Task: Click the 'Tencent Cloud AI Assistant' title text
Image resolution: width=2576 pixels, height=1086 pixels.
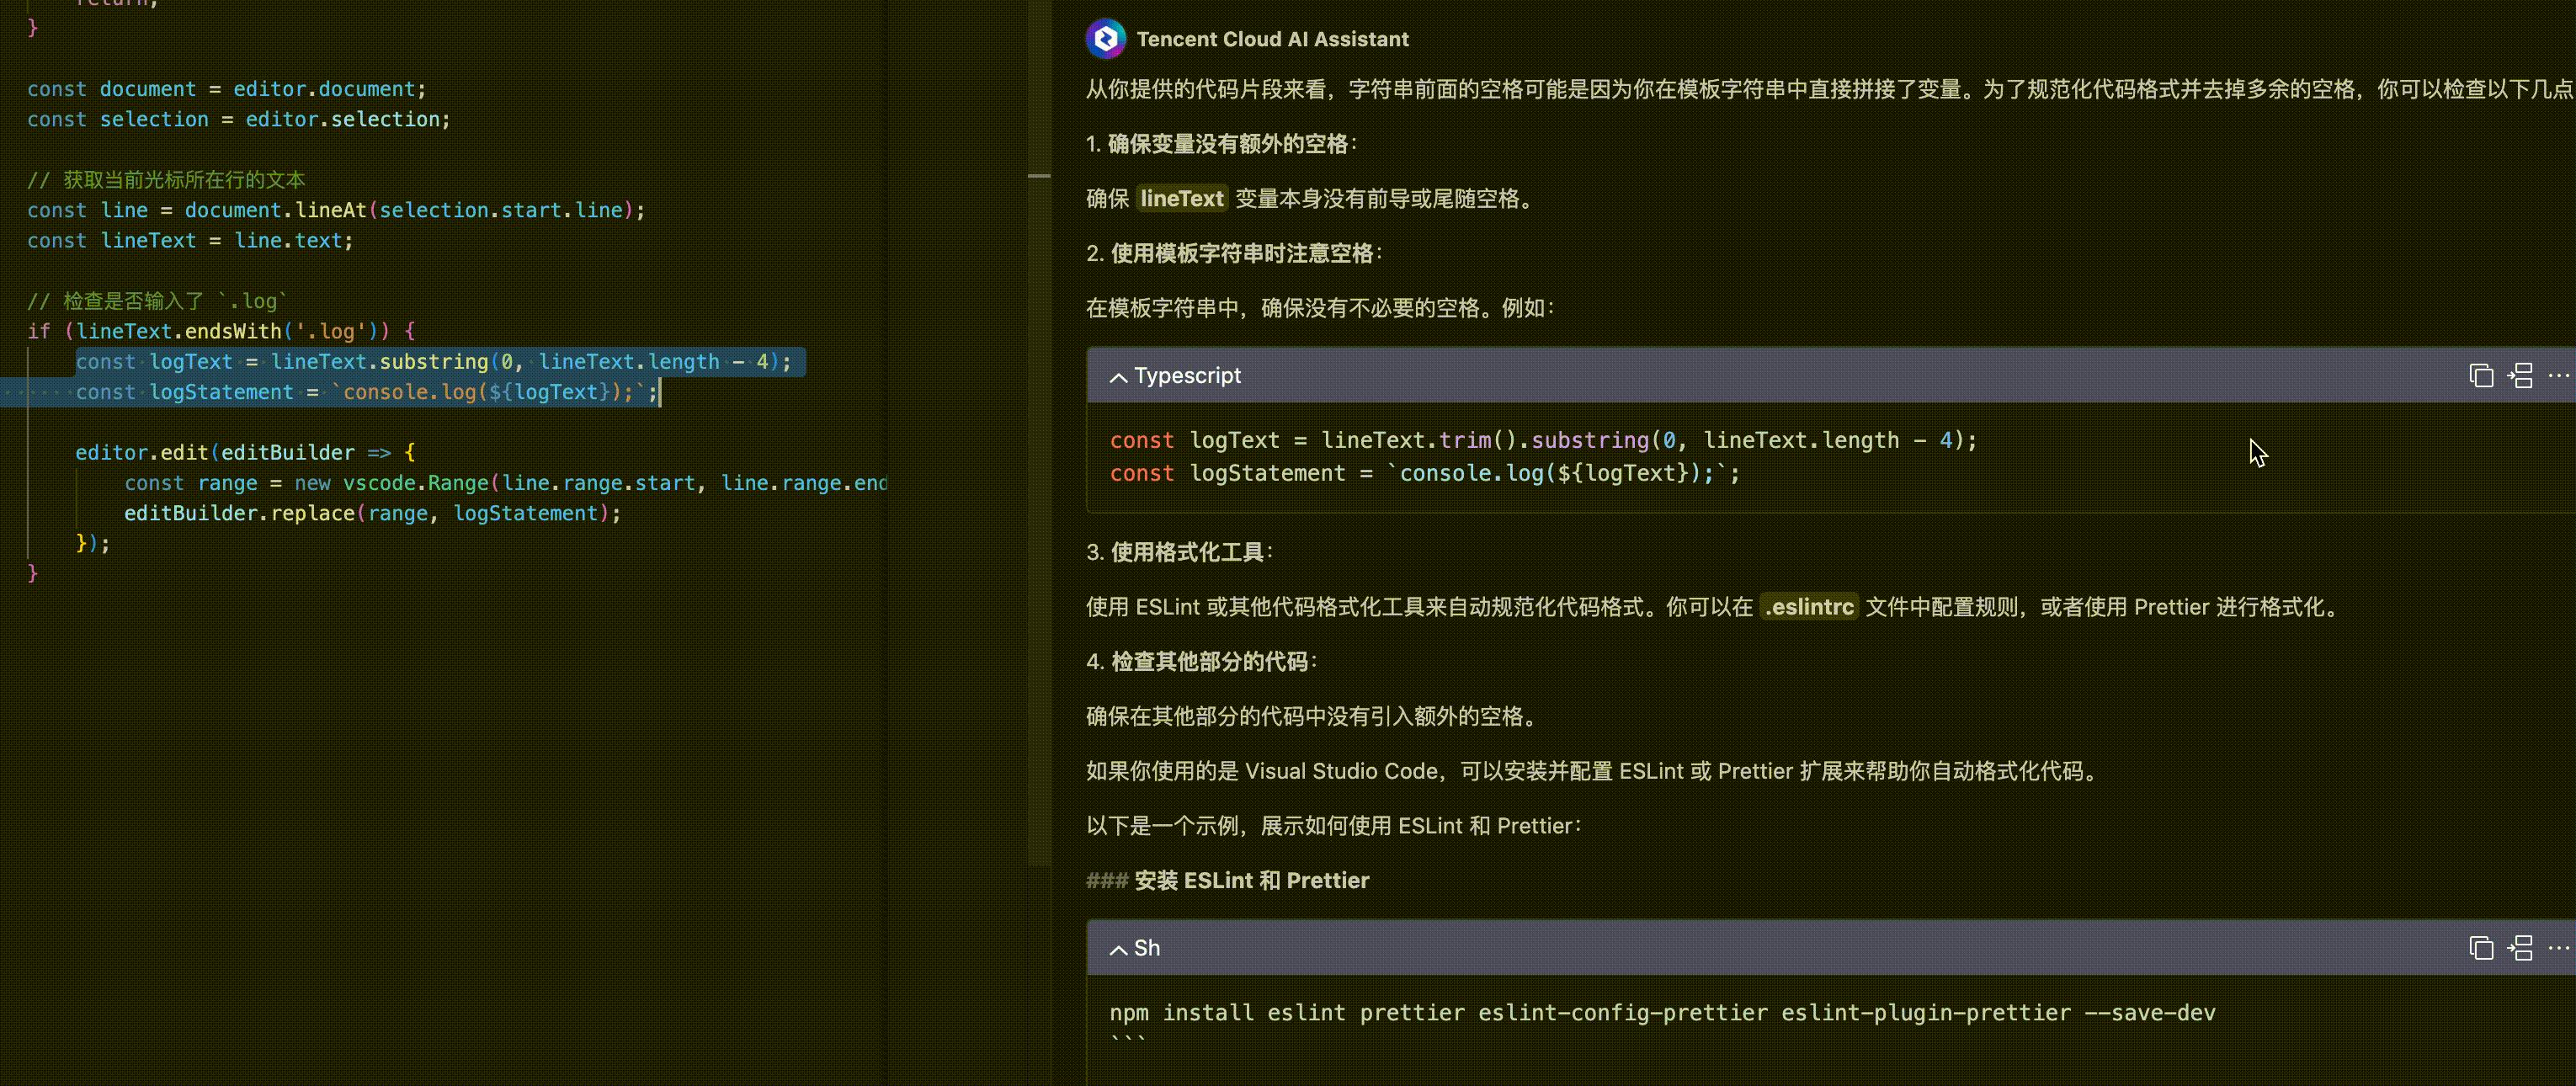Action: (x=1272, y=39)
